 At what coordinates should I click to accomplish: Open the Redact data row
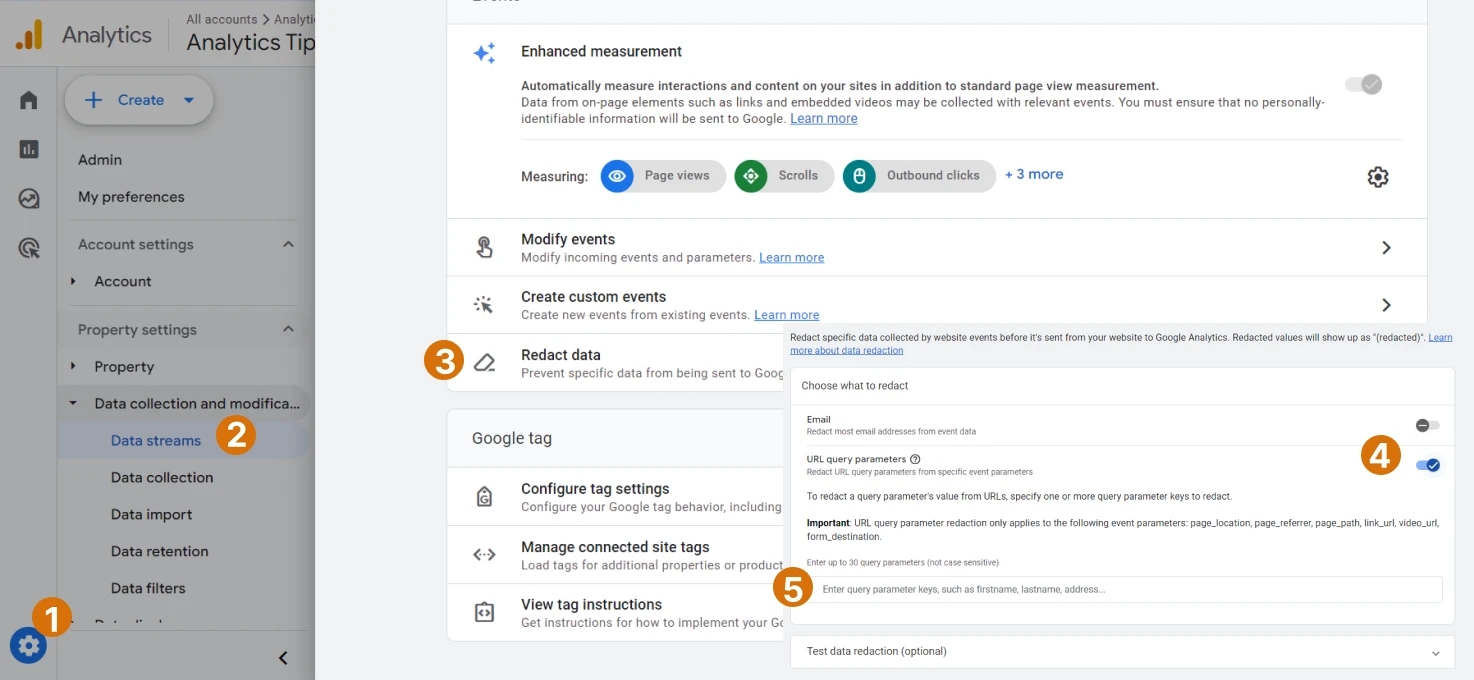[615, 363]
